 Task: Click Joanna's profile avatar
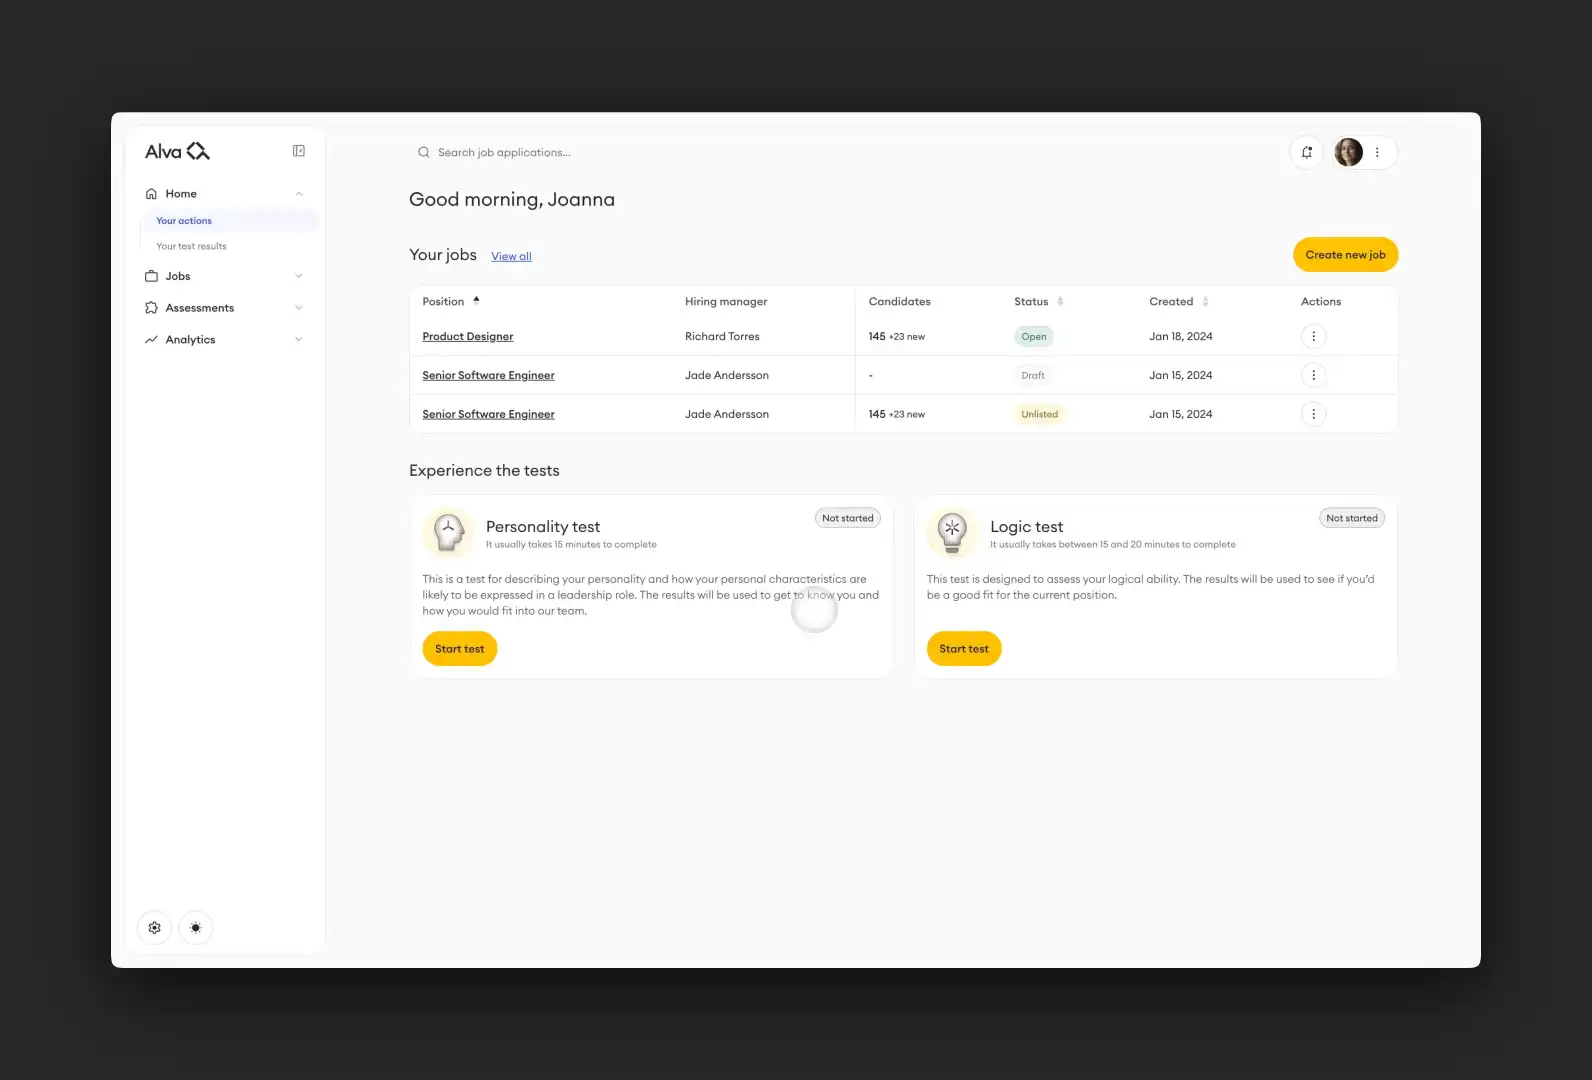(x=1348, y=153)
